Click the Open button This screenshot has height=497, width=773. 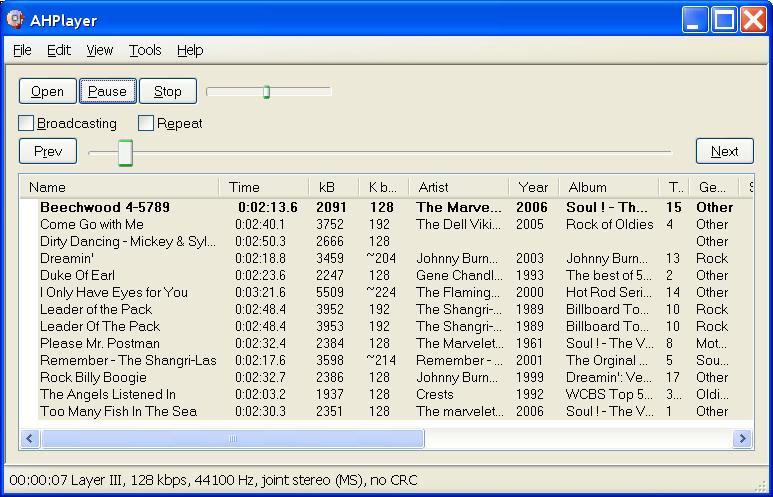click(x=48, y=91)
